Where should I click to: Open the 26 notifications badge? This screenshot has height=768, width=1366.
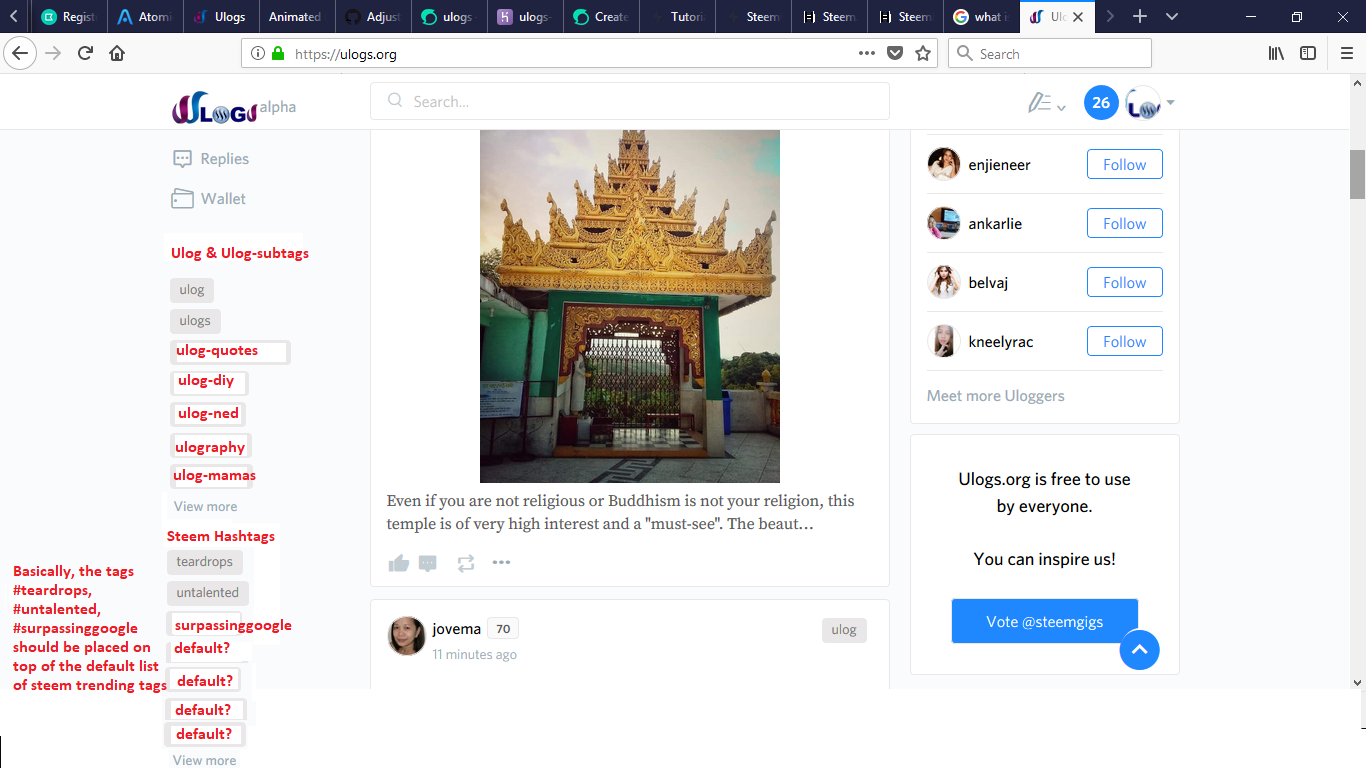tap(1101, 102)
